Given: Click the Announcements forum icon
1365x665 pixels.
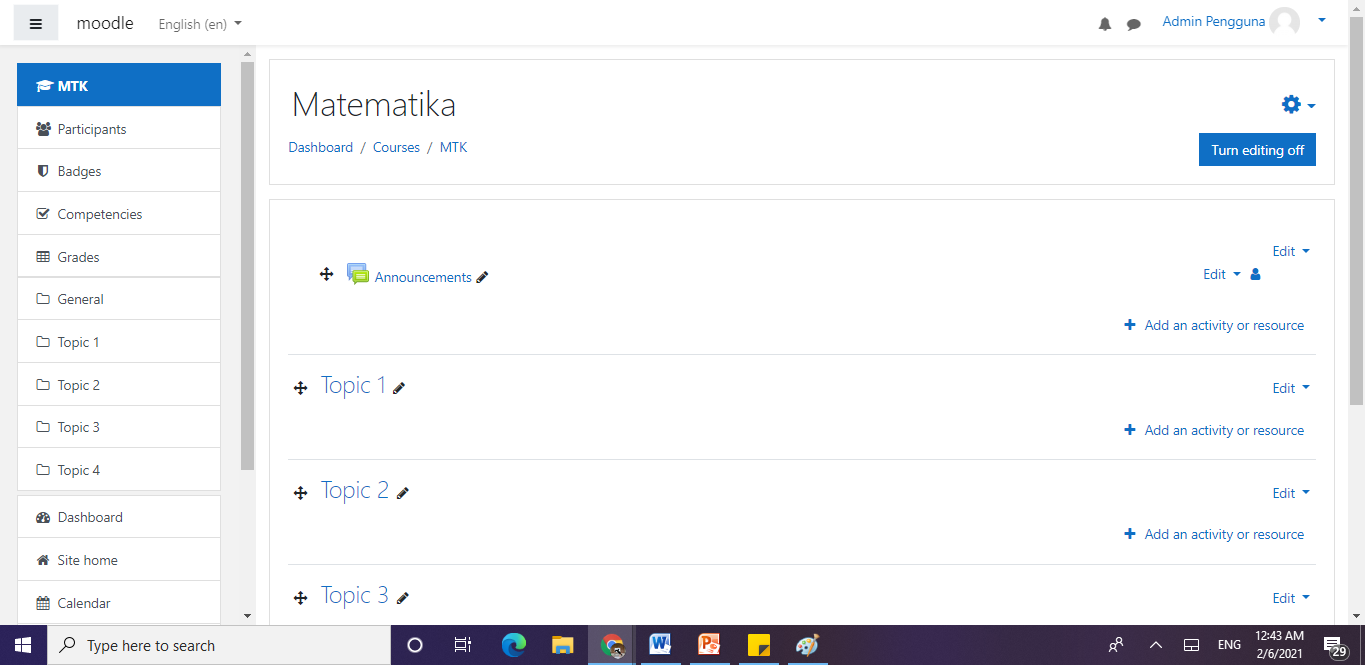Looking at the screenshot, I should point(358,274).
